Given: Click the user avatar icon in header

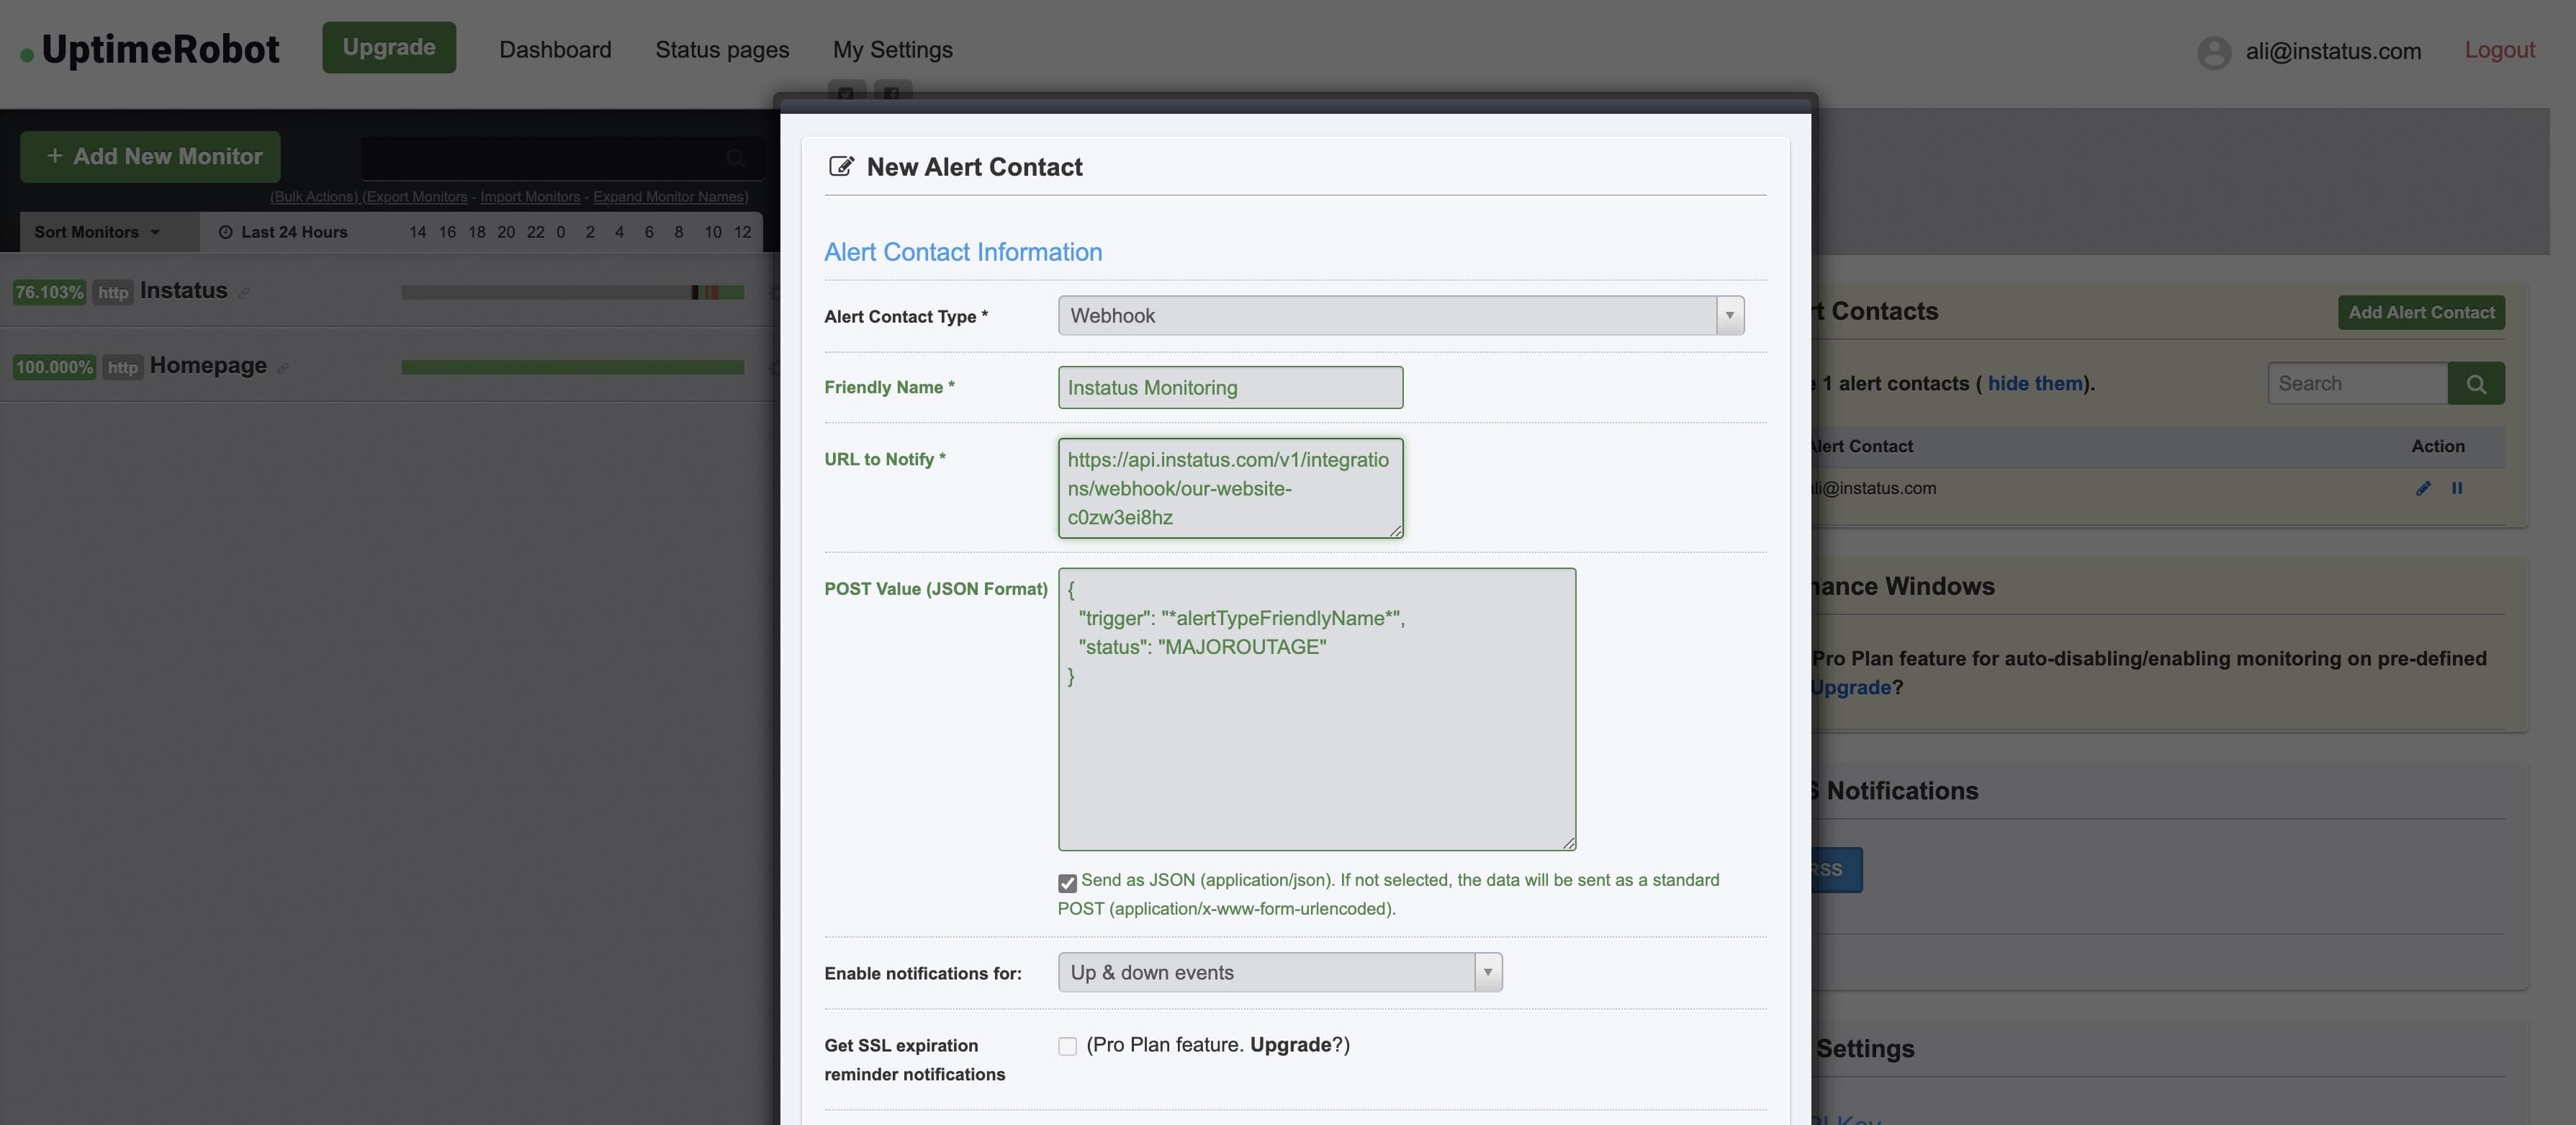Looking at the screenshot, I should click(x=2213, y=52).
